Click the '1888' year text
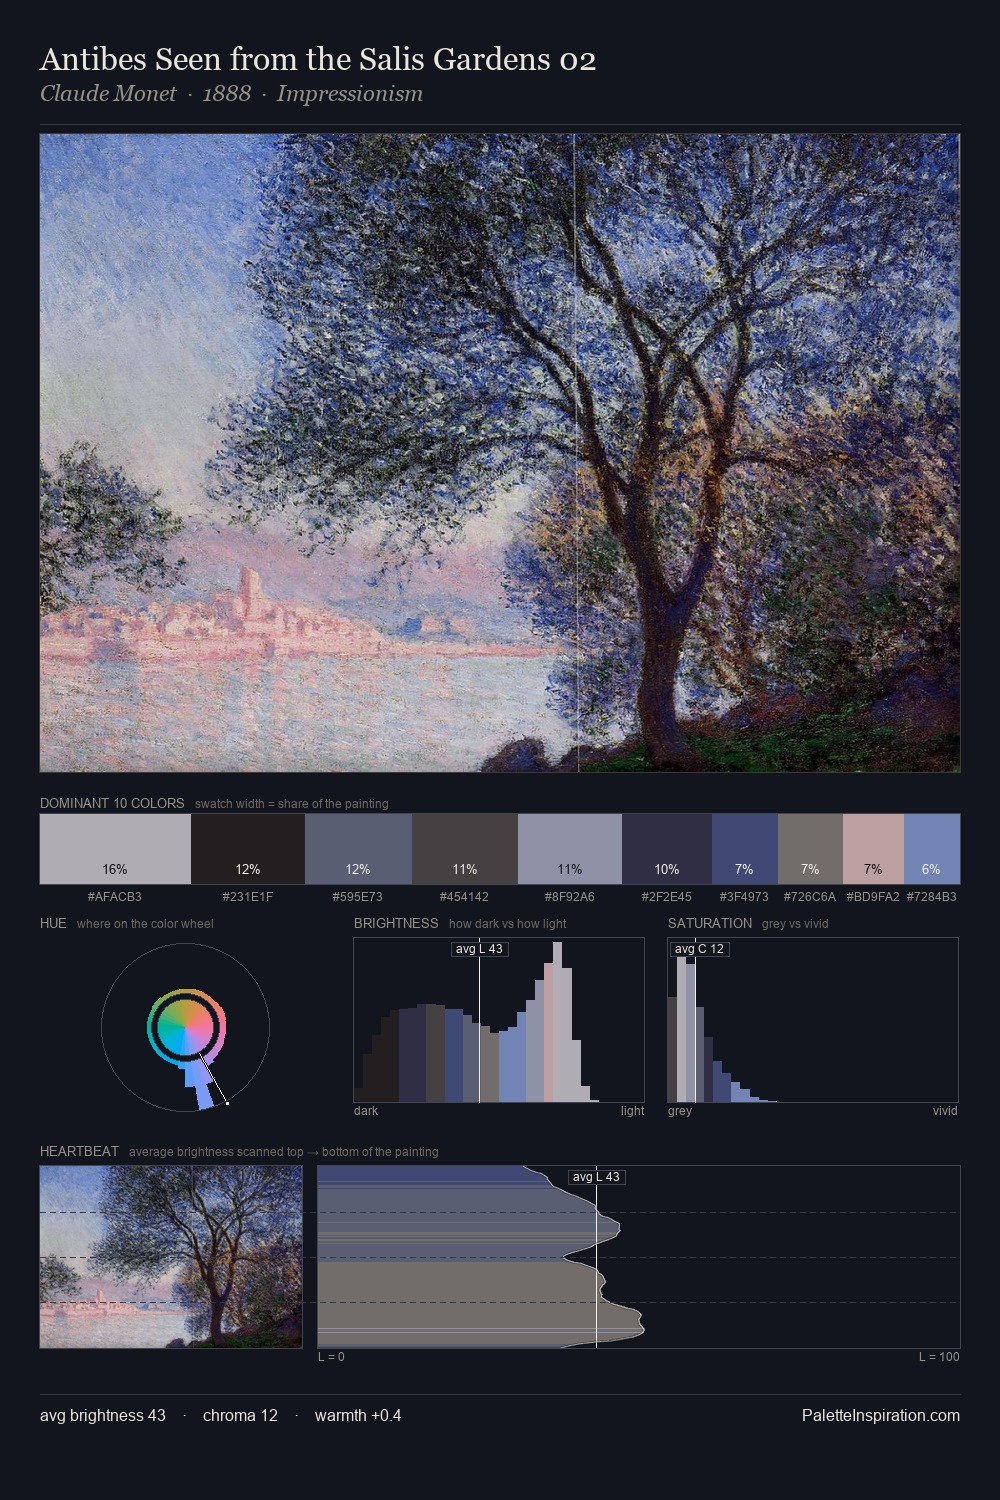The width and height of the screenshot is (1000, 1500). (x=227, y=94)
